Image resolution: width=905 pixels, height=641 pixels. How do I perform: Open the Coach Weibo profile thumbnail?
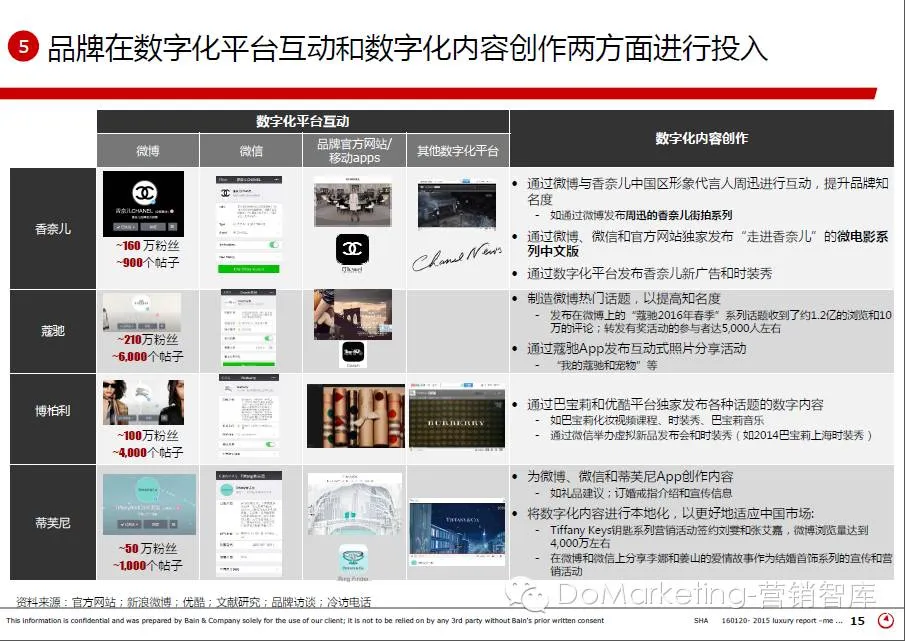pyautogui.click(x=142, y=312)
